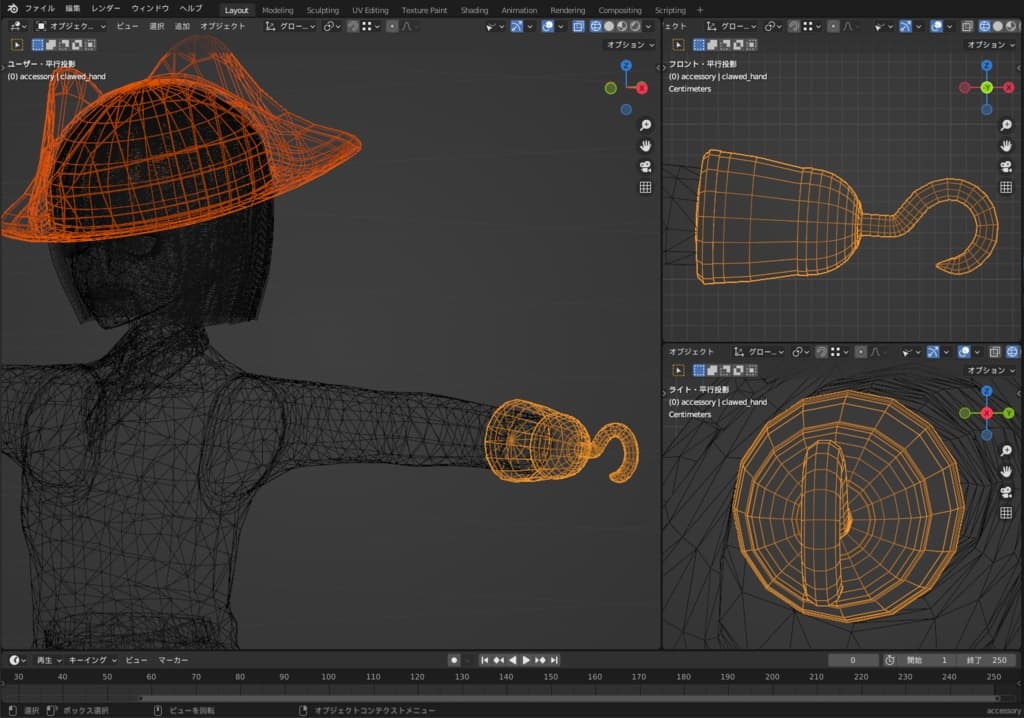Expand the オプション dropdown in main viewport
1024x718 pixels.
tap(630, 45)
